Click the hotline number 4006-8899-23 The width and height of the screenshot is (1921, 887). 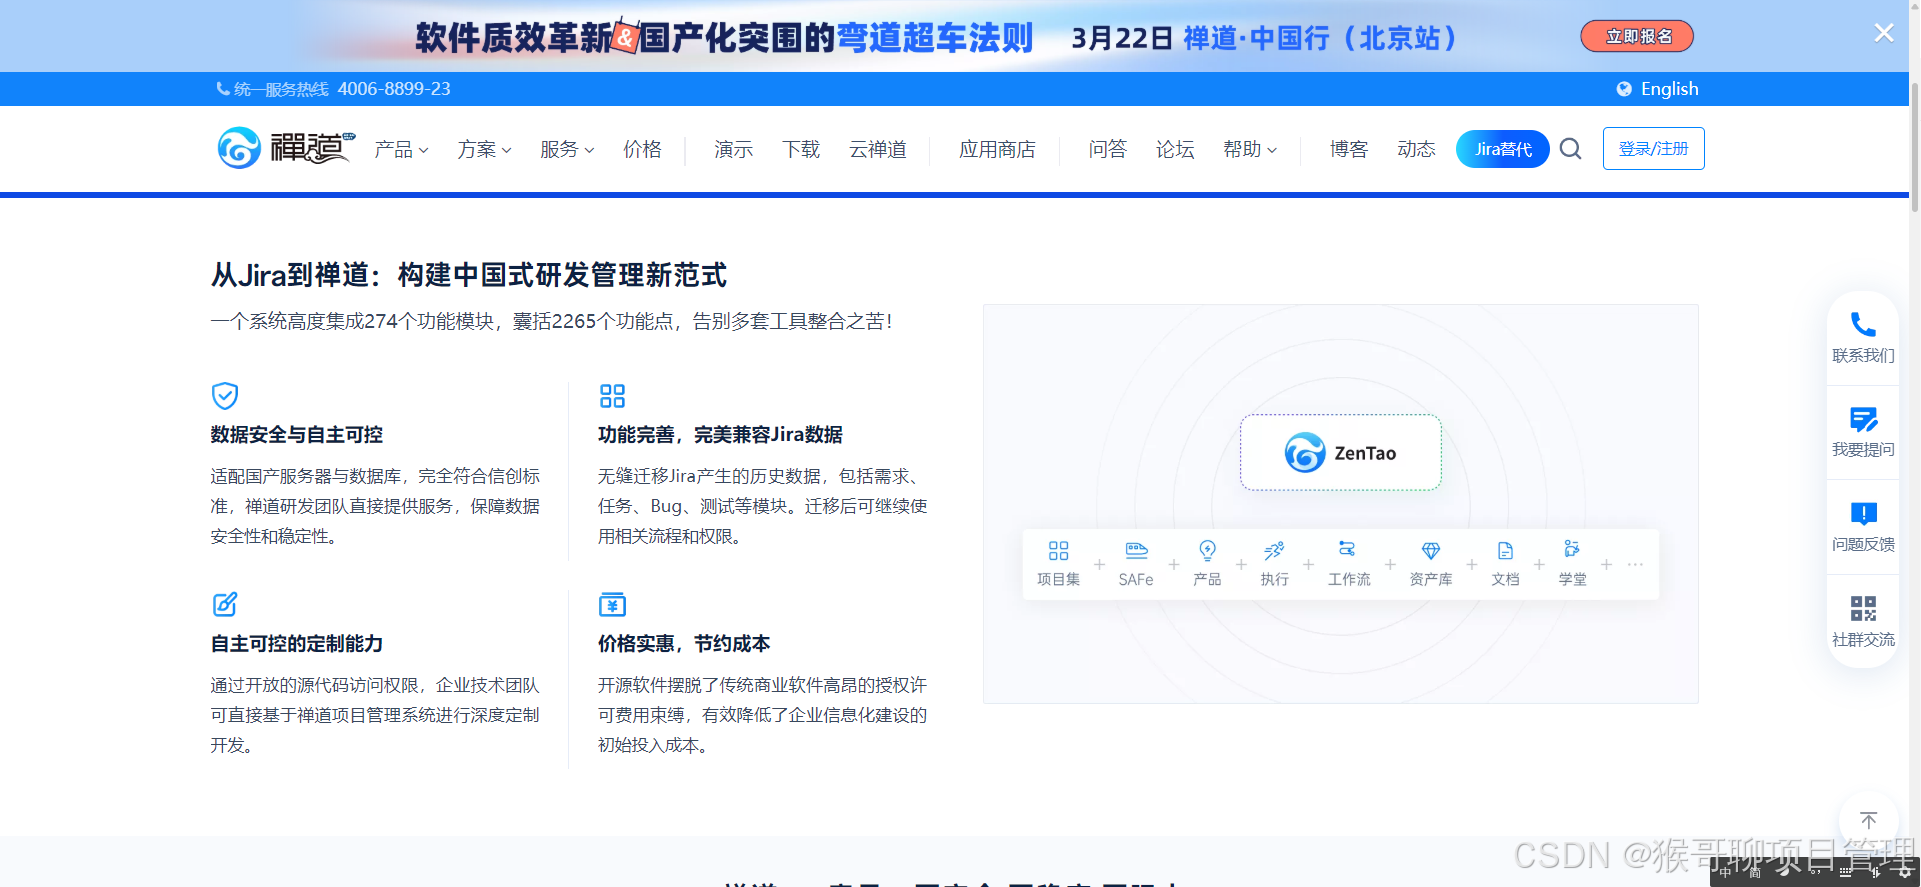[x=394, y=89]
